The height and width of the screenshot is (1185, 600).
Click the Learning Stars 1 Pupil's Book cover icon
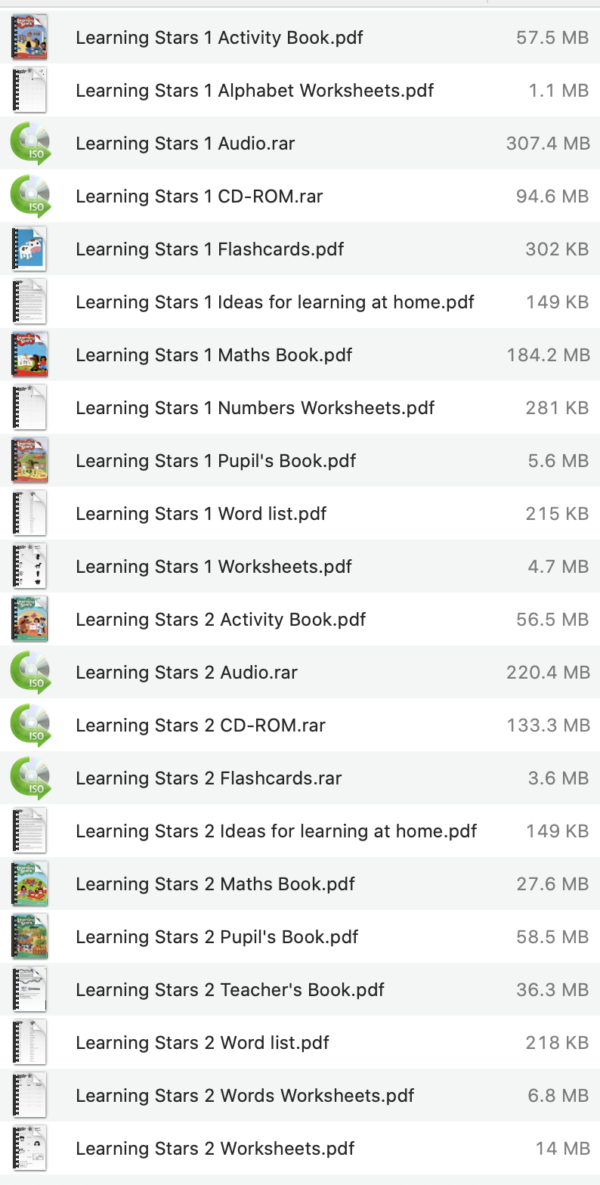click(x=29, y=460)
